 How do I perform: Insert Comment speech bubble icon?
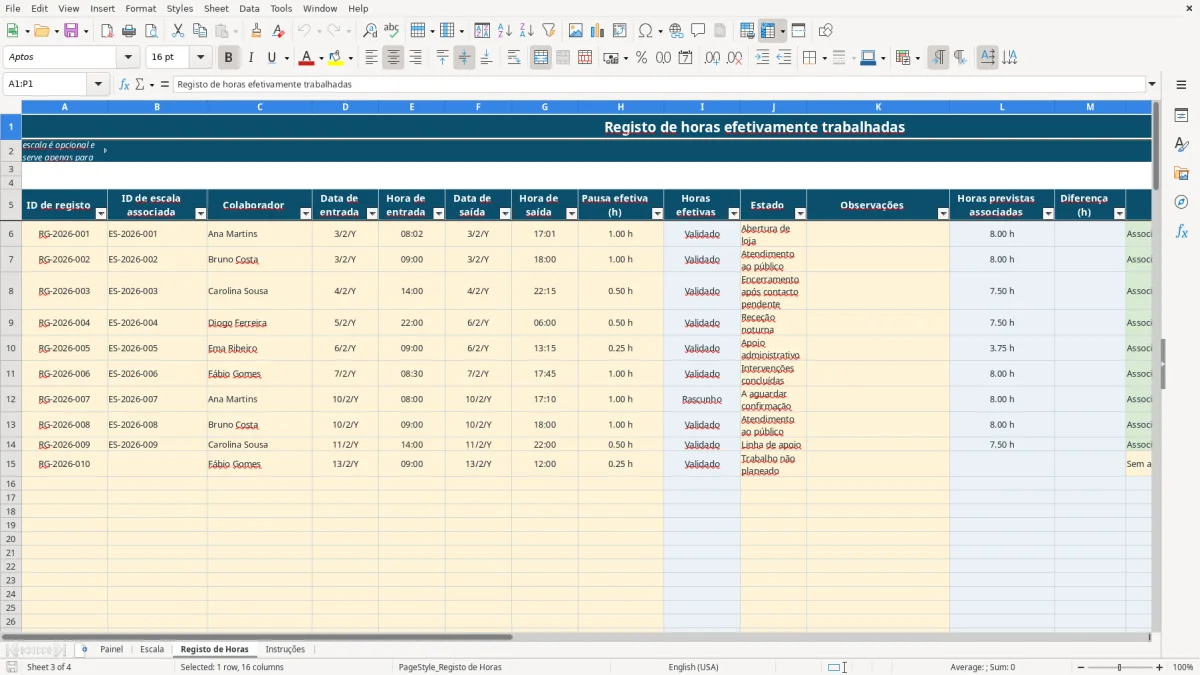click(x=698, y=31)
